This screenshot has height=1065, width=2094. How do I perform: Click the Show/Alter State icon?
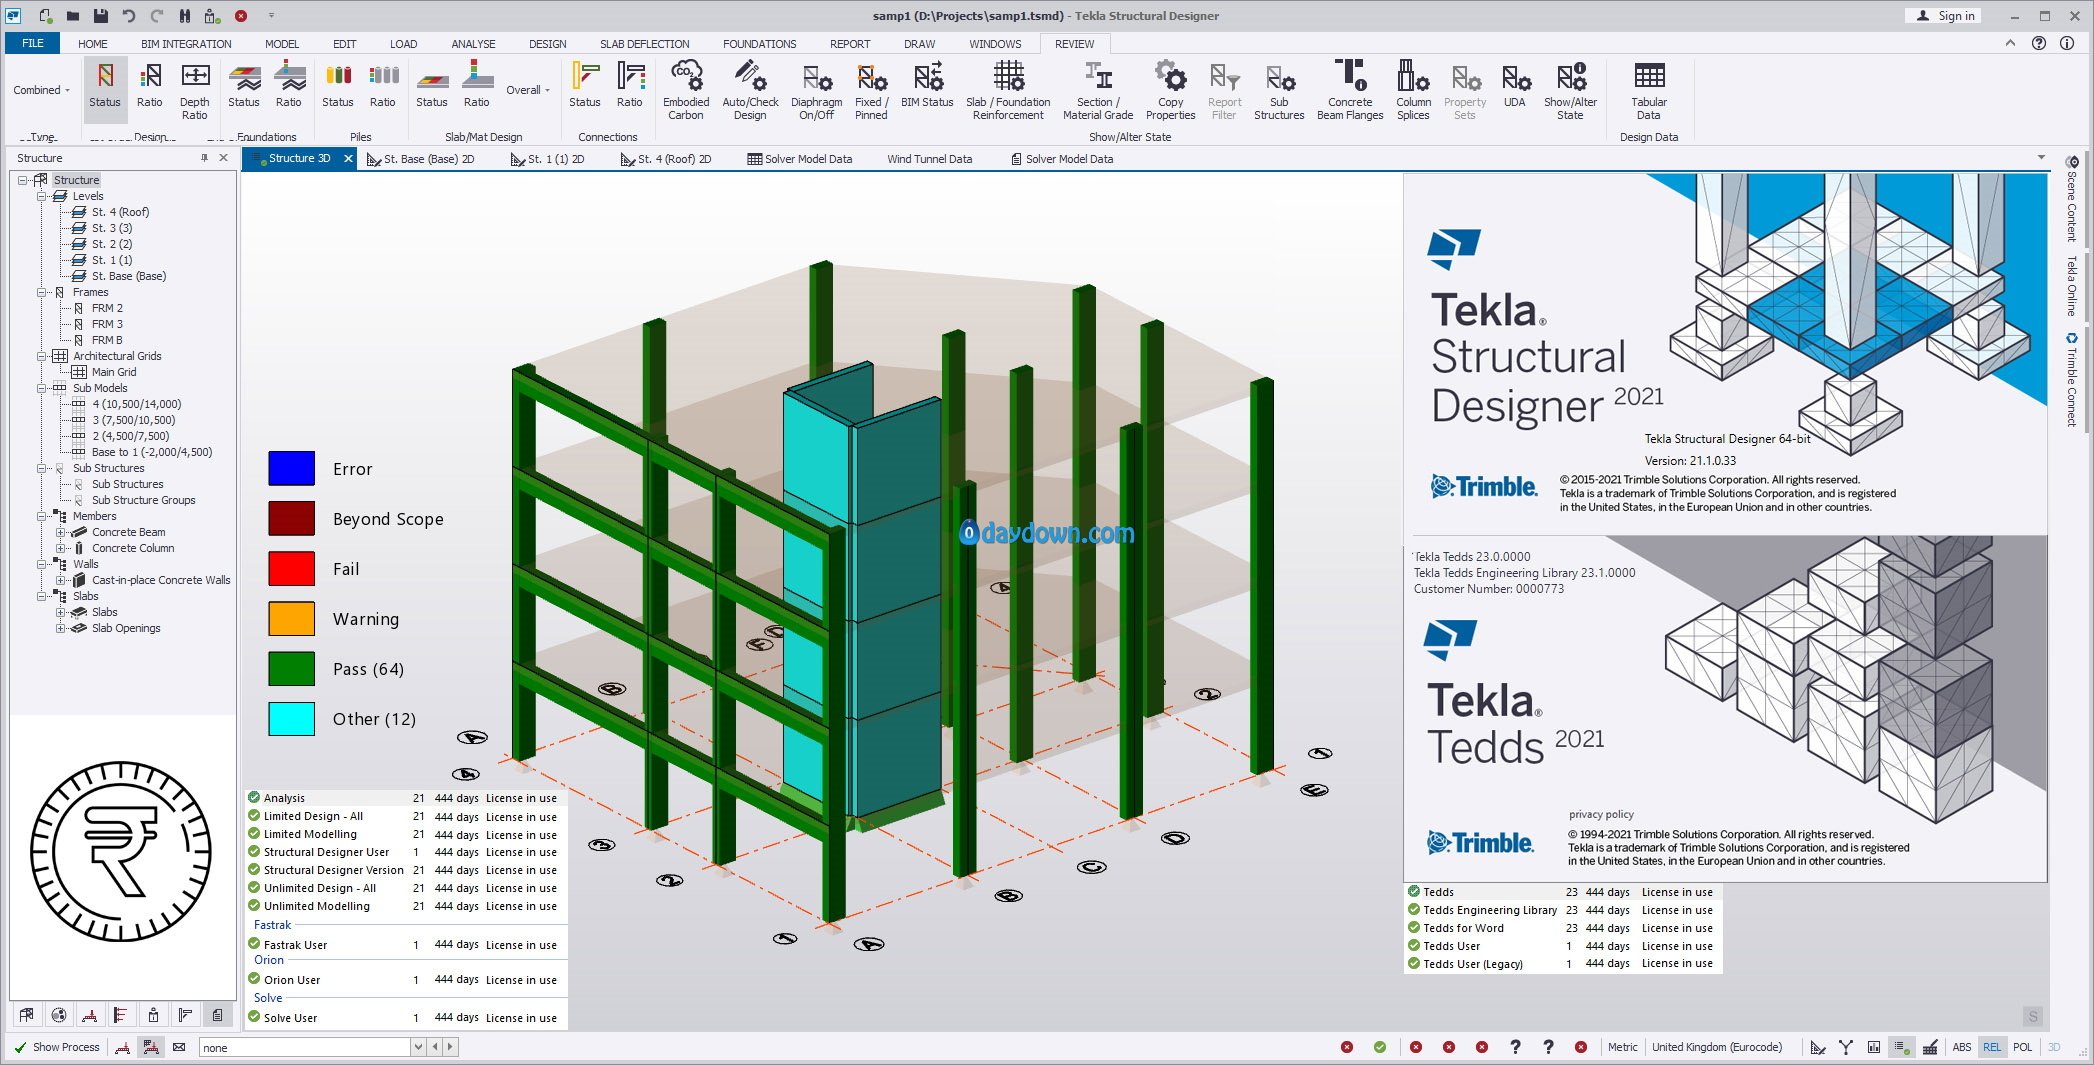point(1570,90)
